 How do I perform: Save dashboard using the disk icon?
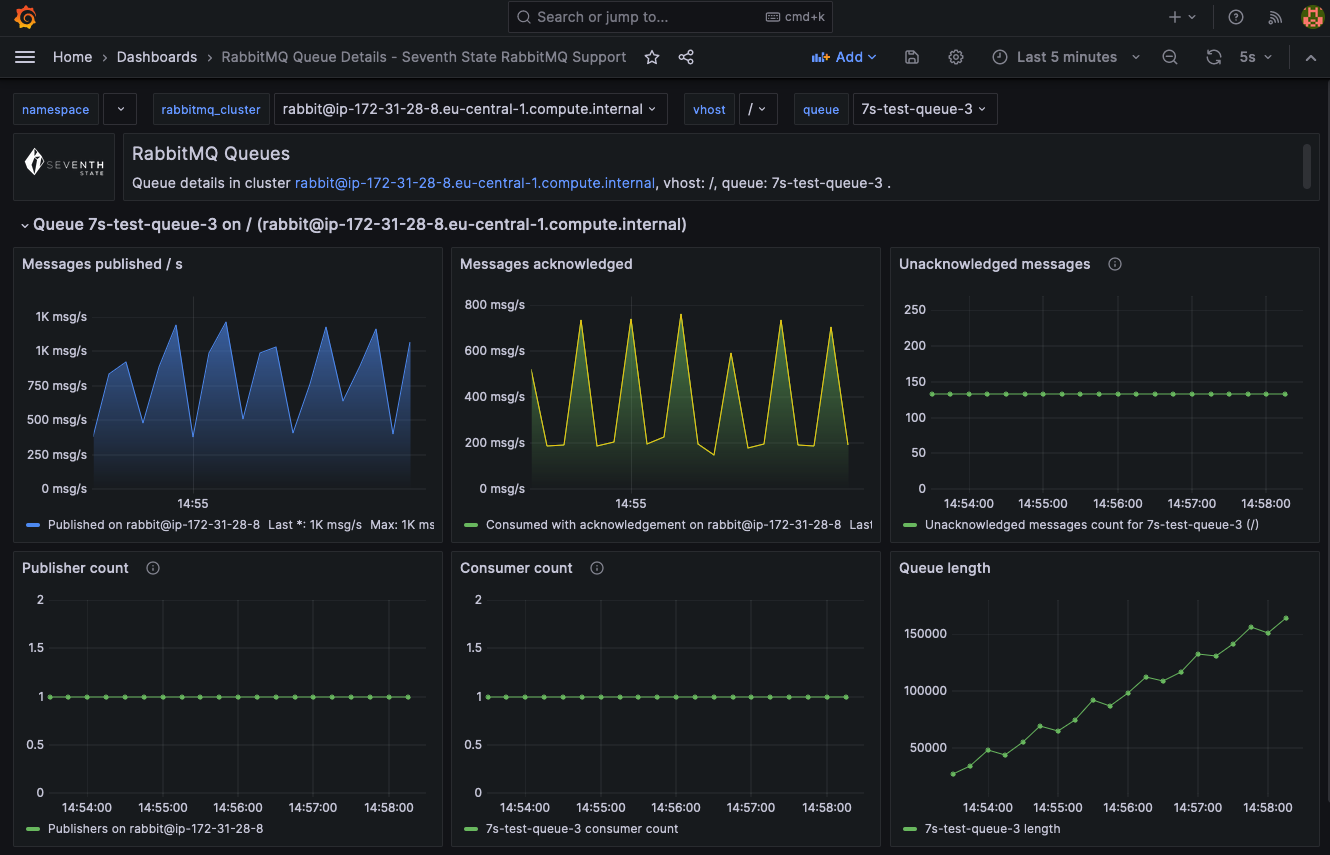tap(912, 57)
